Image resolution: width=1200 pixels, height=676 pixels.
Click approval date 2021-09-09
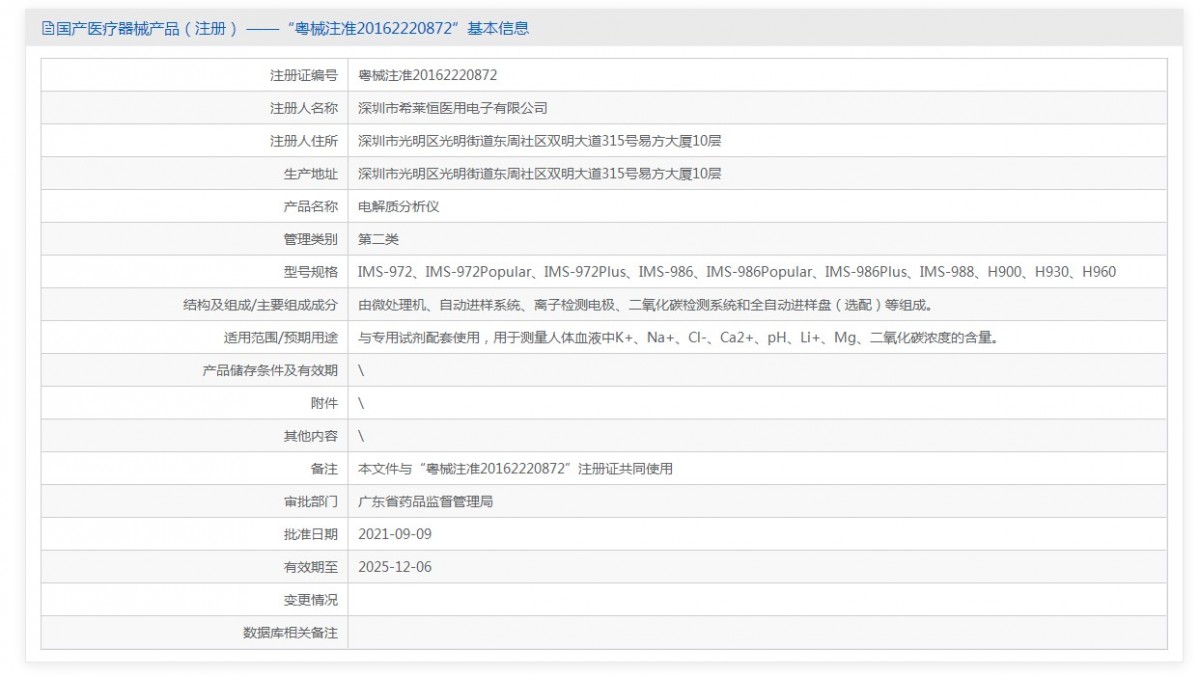395,534
